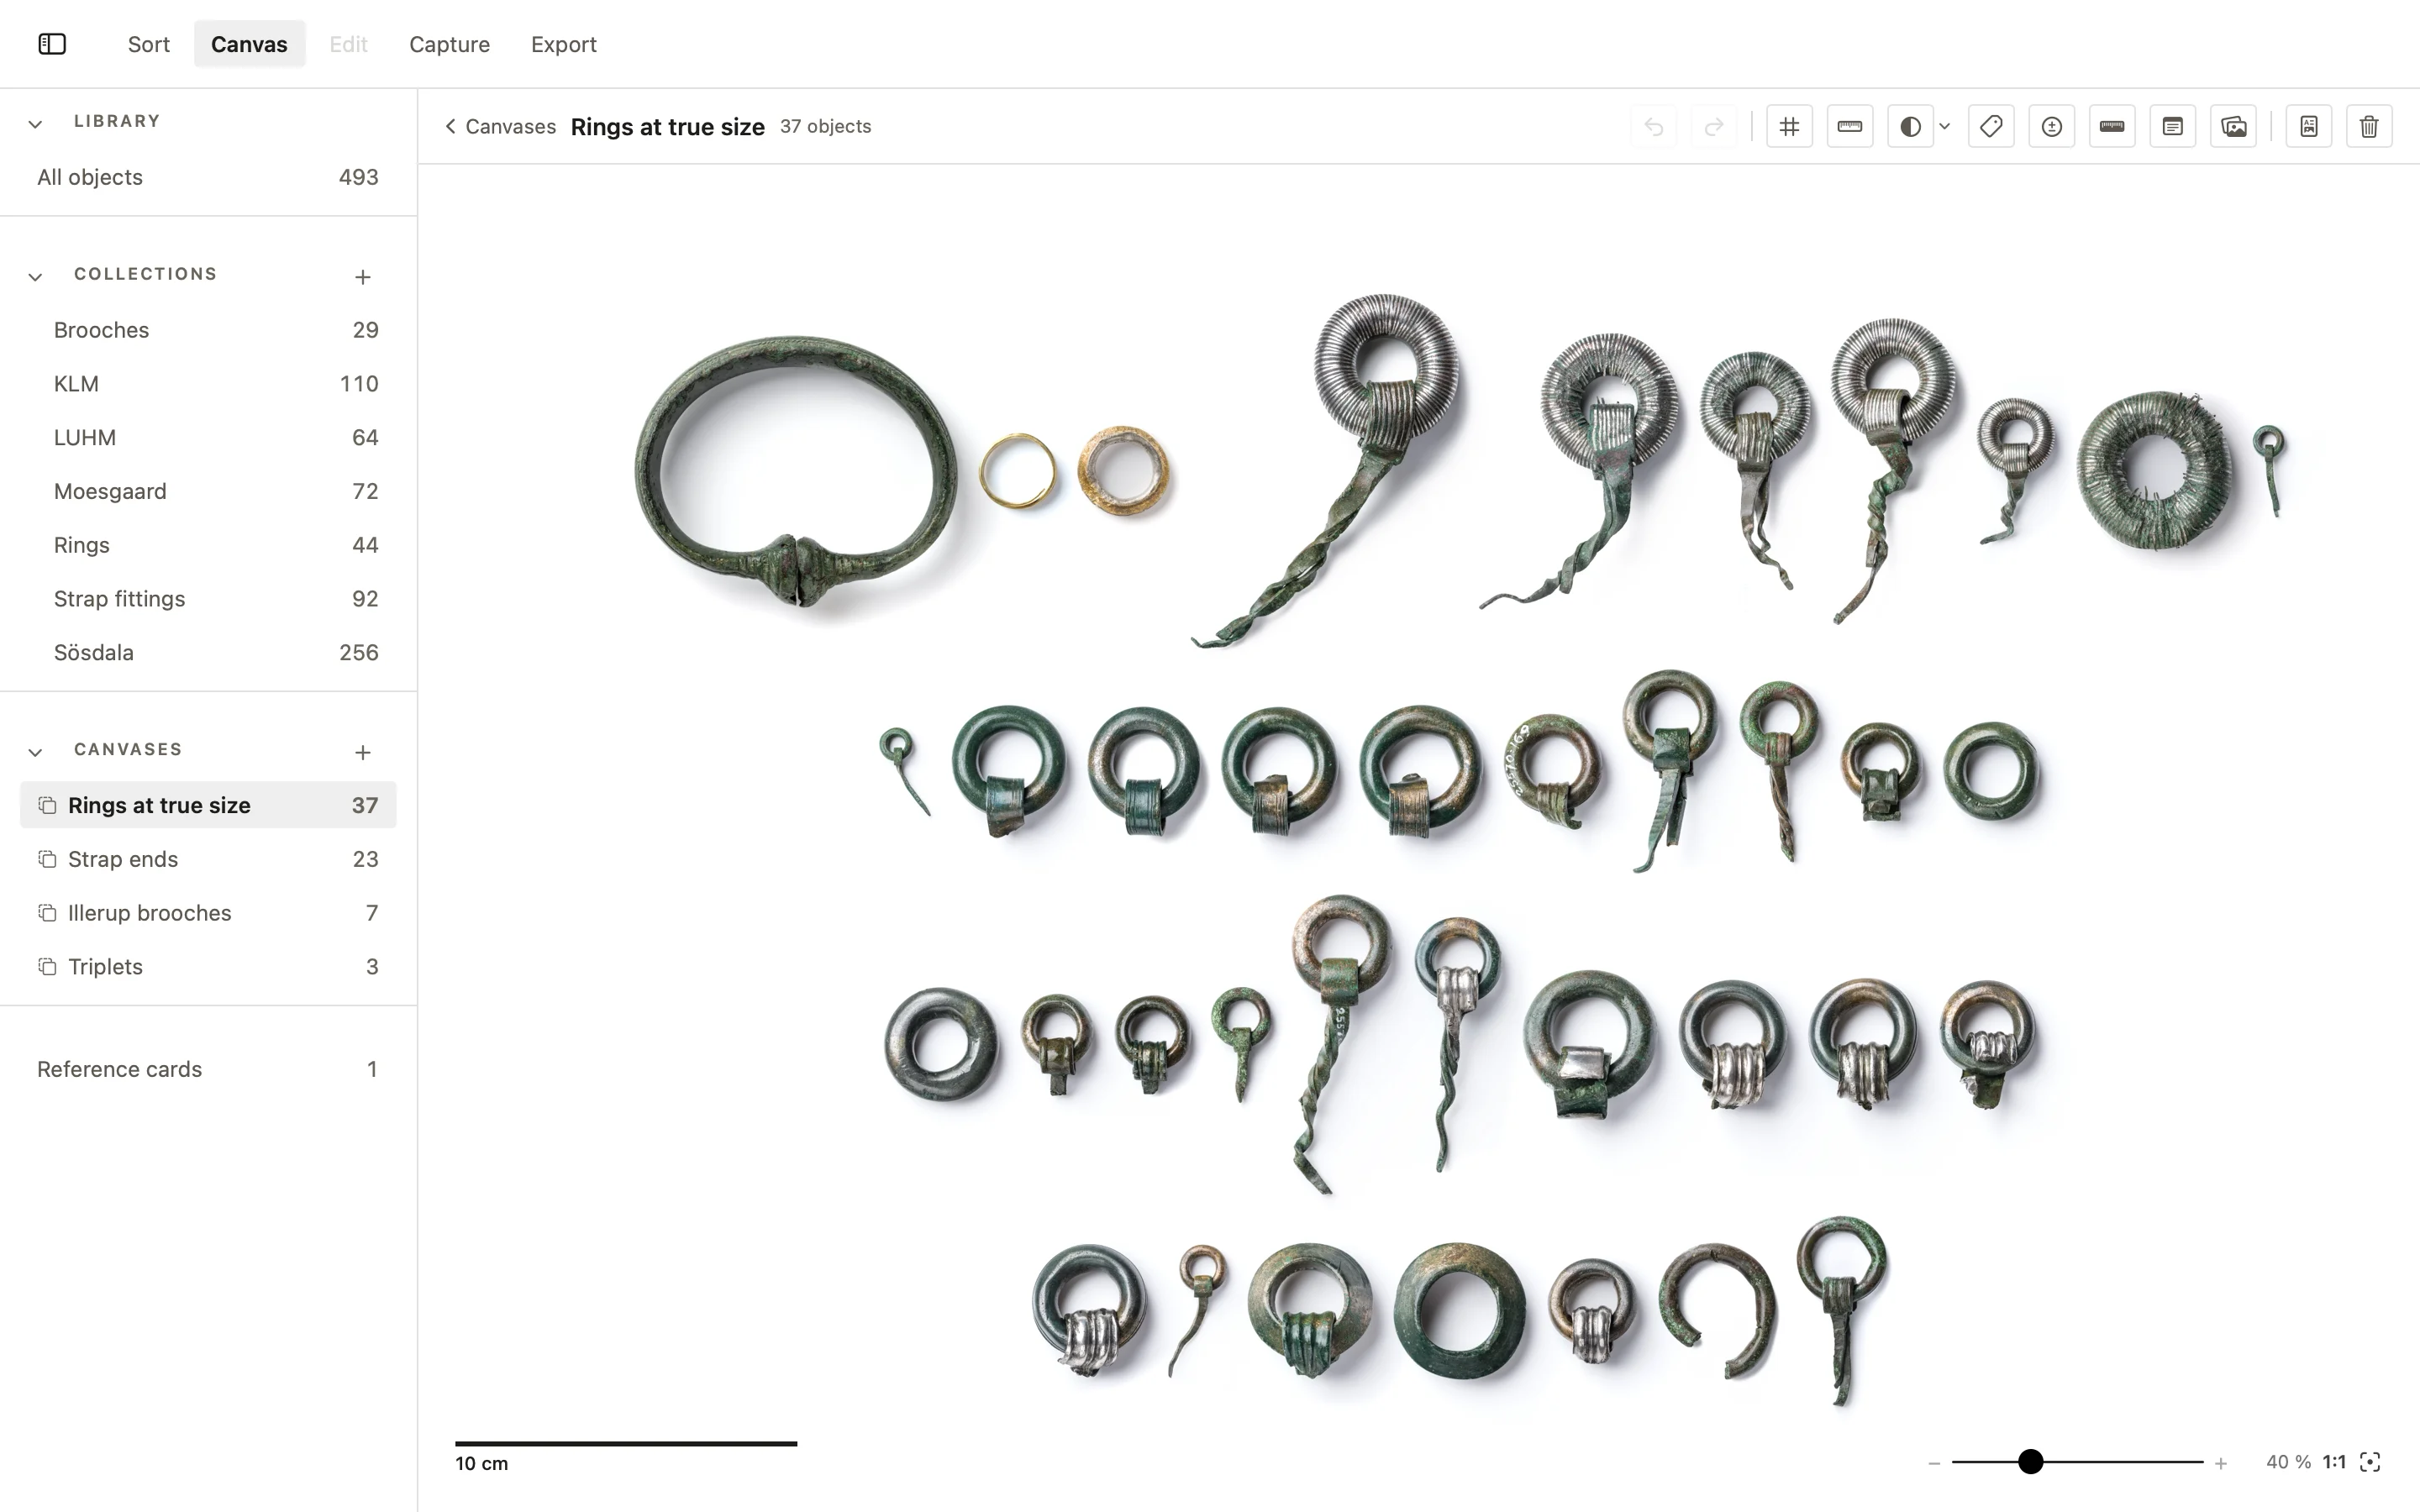
Task: Click the fit-to-view focus icon
Action: 2370,1462
